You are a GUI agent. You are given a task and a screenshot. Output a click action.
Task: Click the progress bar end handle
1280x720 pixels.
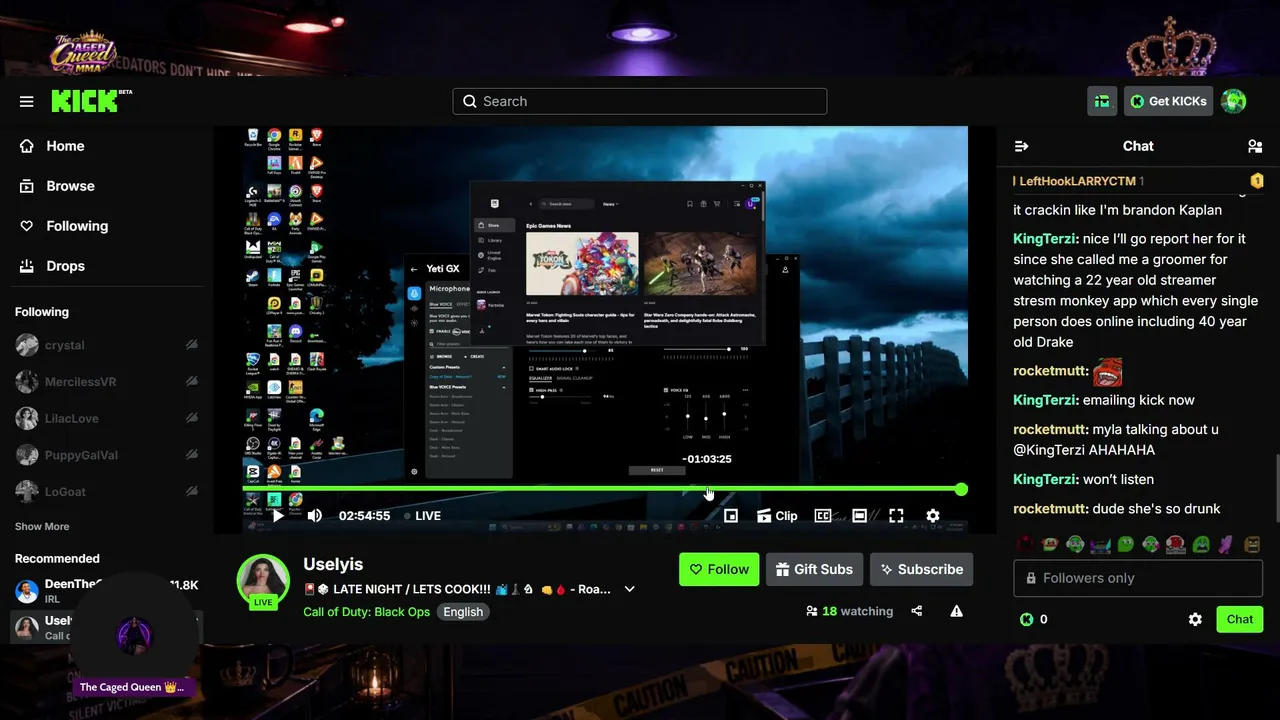tap(961, 489)
